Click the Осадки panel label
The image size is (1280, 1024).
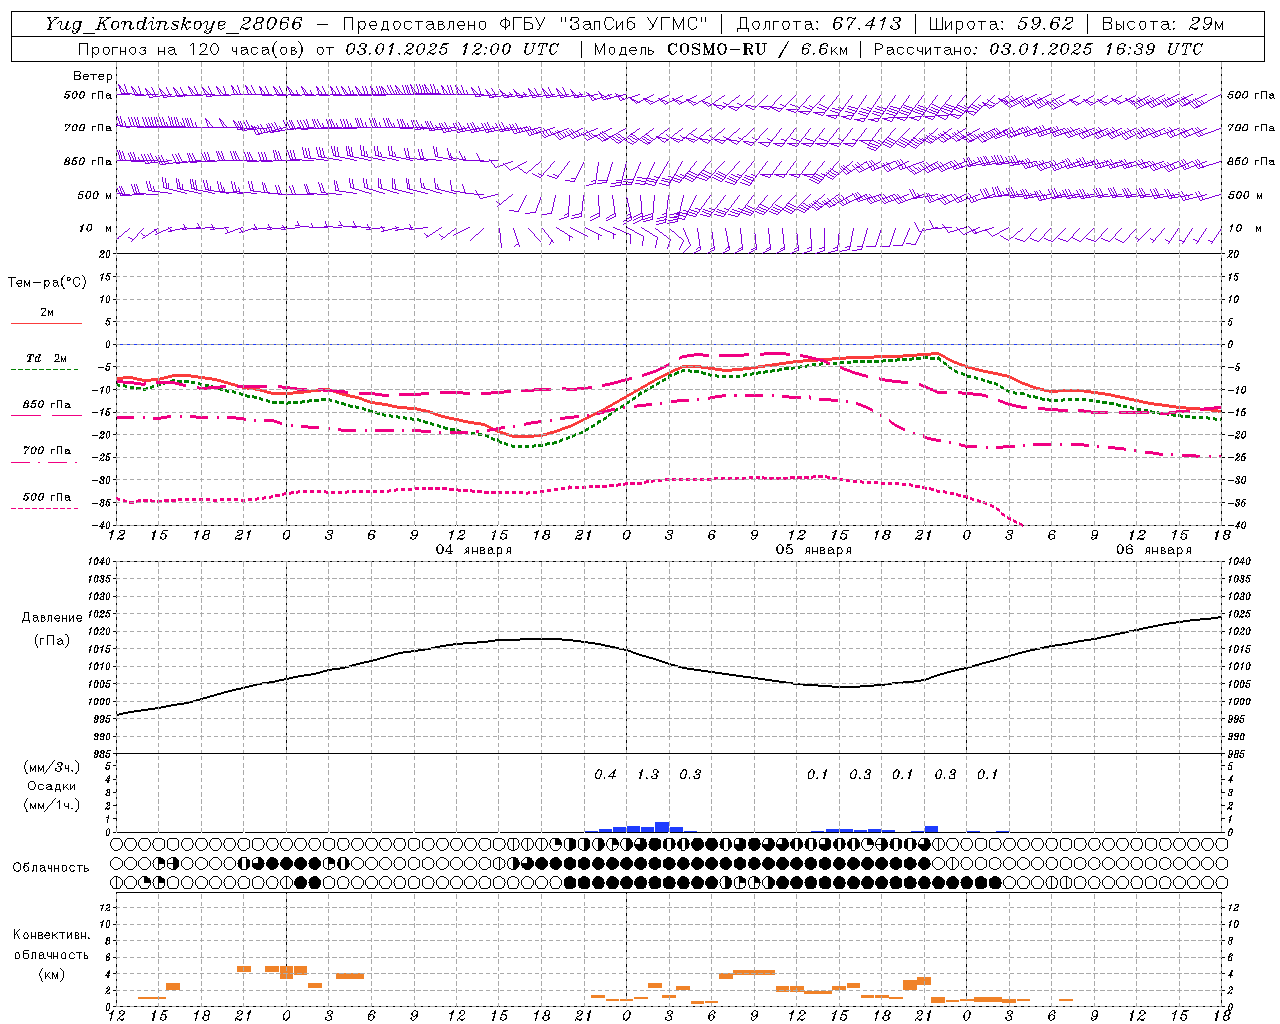(52, 786)
